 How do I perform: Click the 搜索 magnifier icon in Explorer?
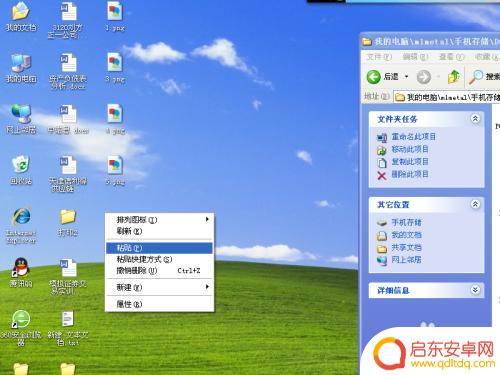point(476,77)
